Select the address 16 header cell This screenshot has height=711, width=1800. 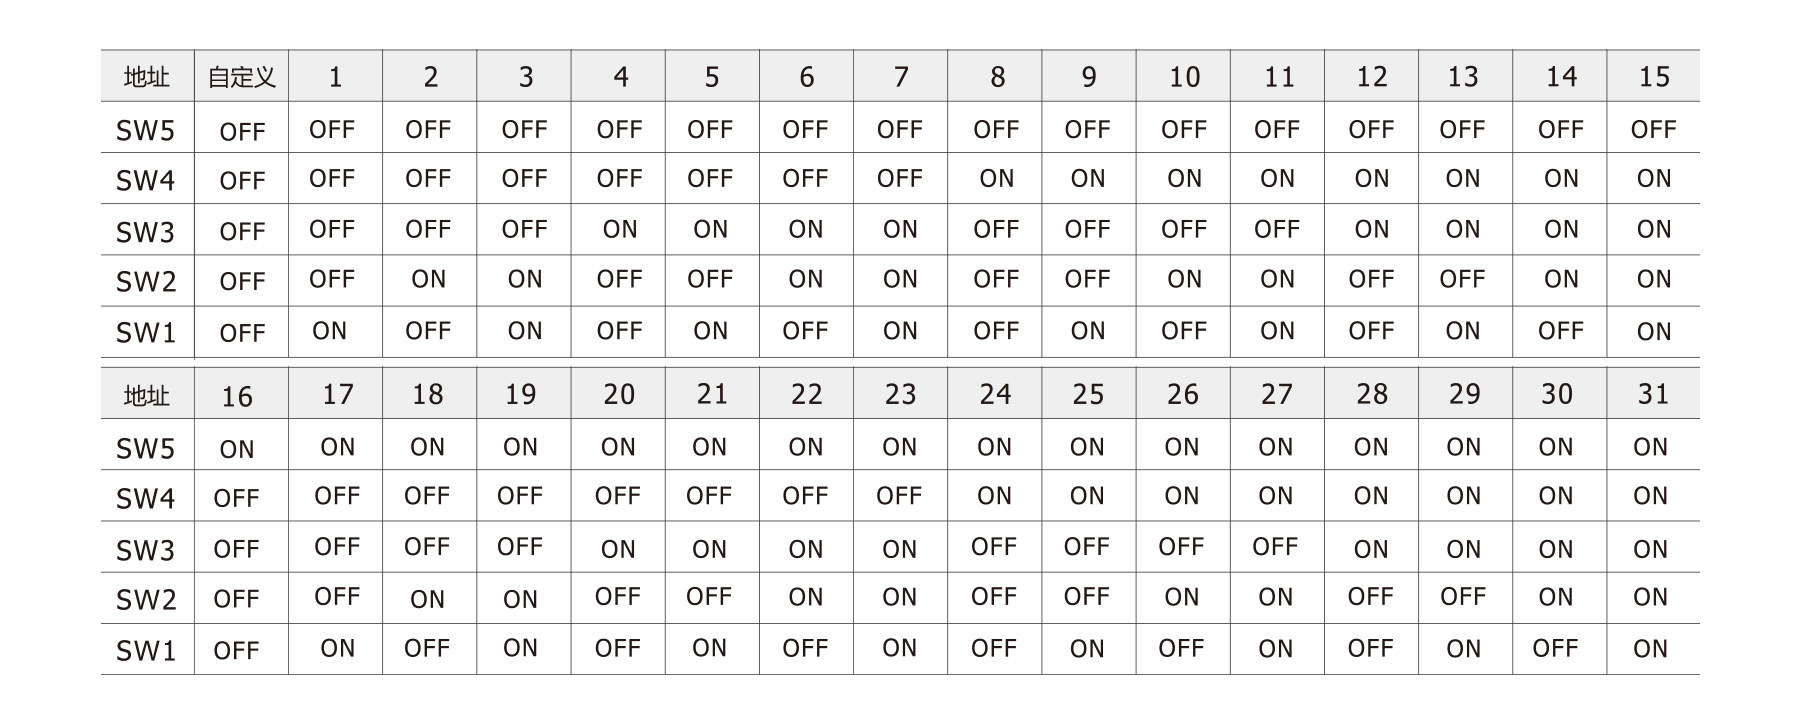(237, 396)
